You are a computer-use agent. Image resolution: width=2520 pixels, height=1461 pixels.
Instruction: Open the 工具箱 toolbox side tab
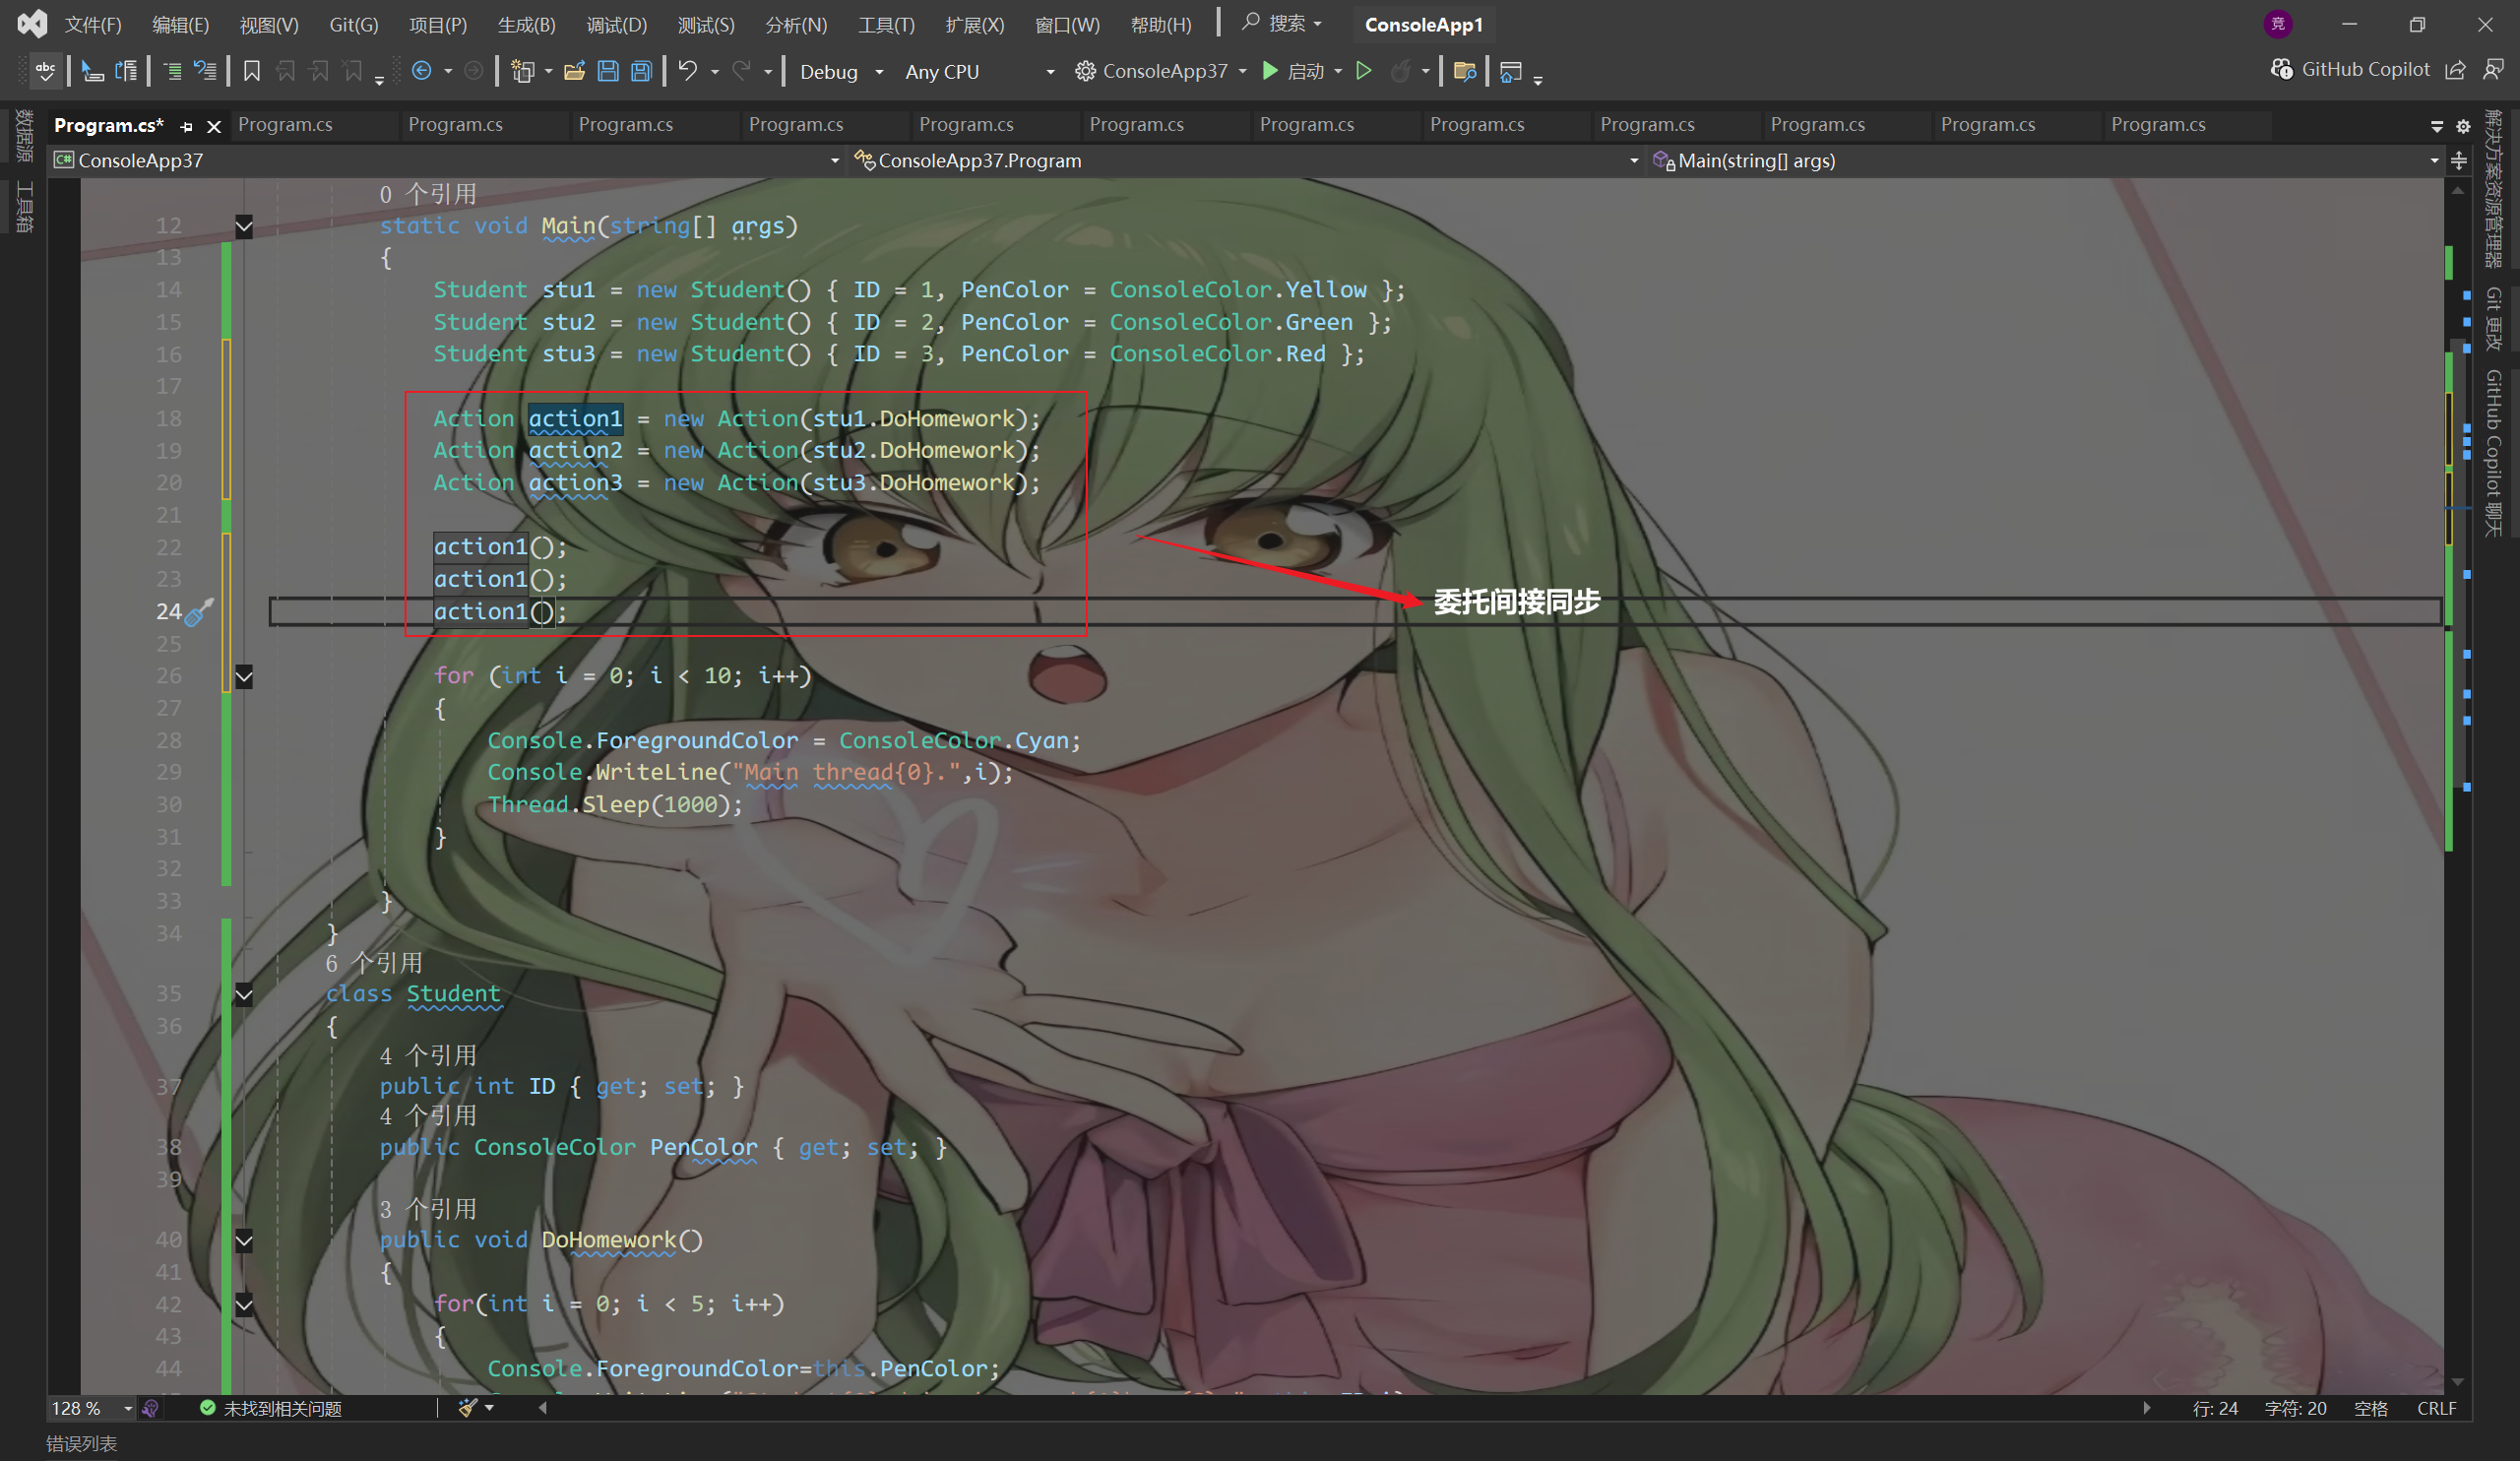(25, 207)
